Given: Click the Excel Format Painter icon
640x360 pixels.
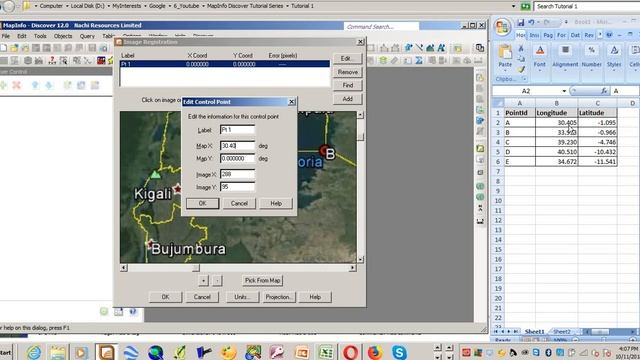Looking at the screenshot, I should (521, 69).
